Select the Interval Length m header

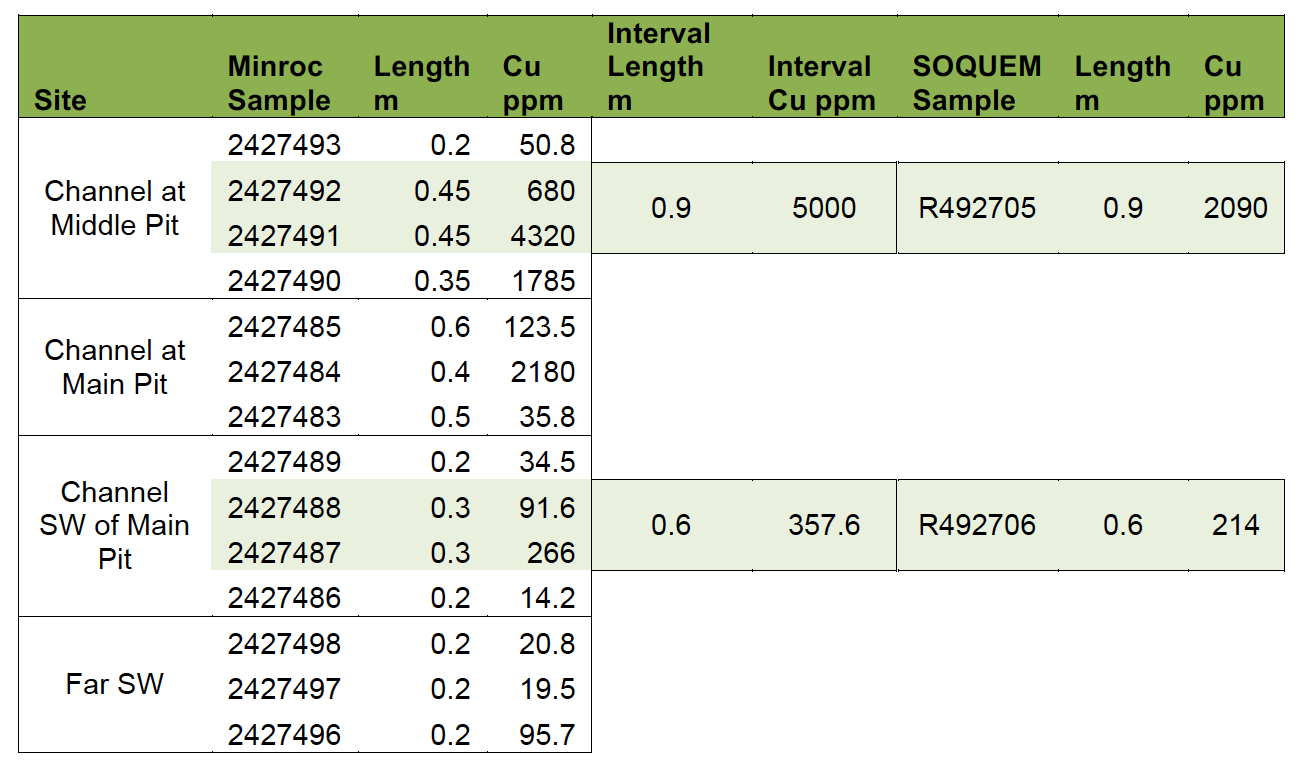click(x=659, y=67)
